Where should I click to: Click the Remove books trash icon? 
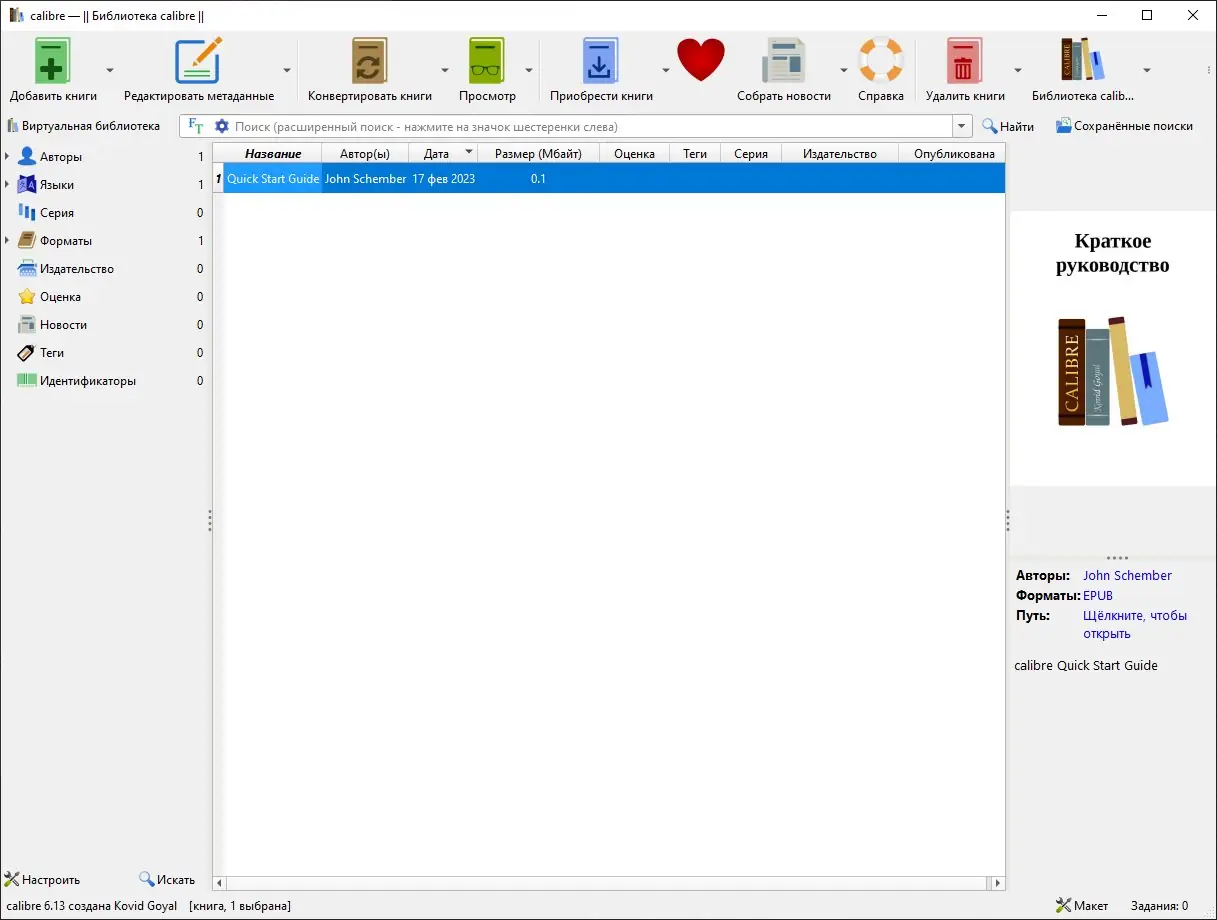click(x=964, y=61)
